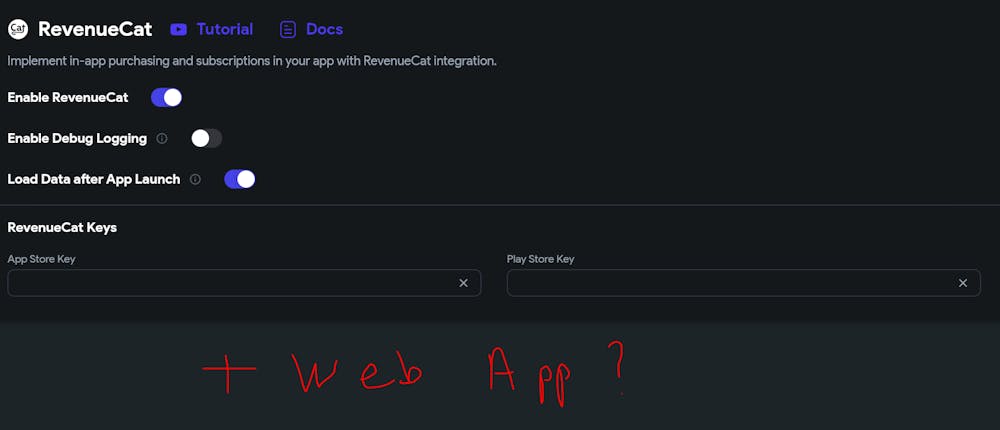The width and height of the screenshot is (1000, 430).
Task: Click the Enable Debug Logging label
Action: 77,139
